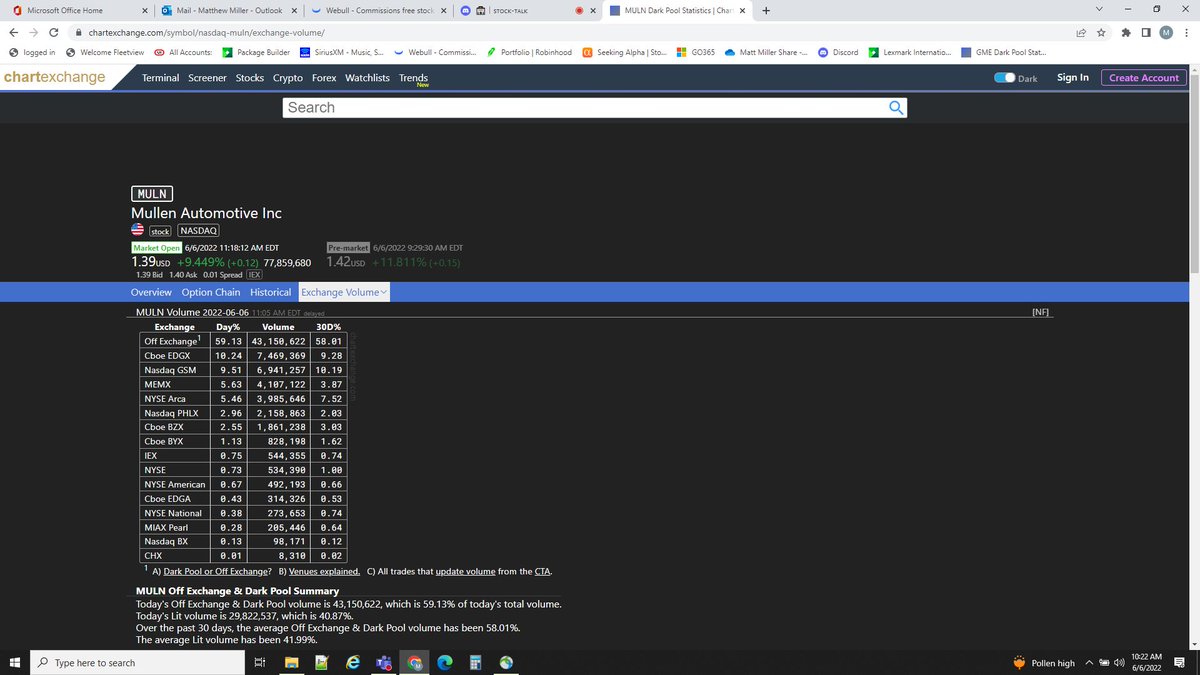
Task: Open Task View on the taskbar
Action: point(259,662)
